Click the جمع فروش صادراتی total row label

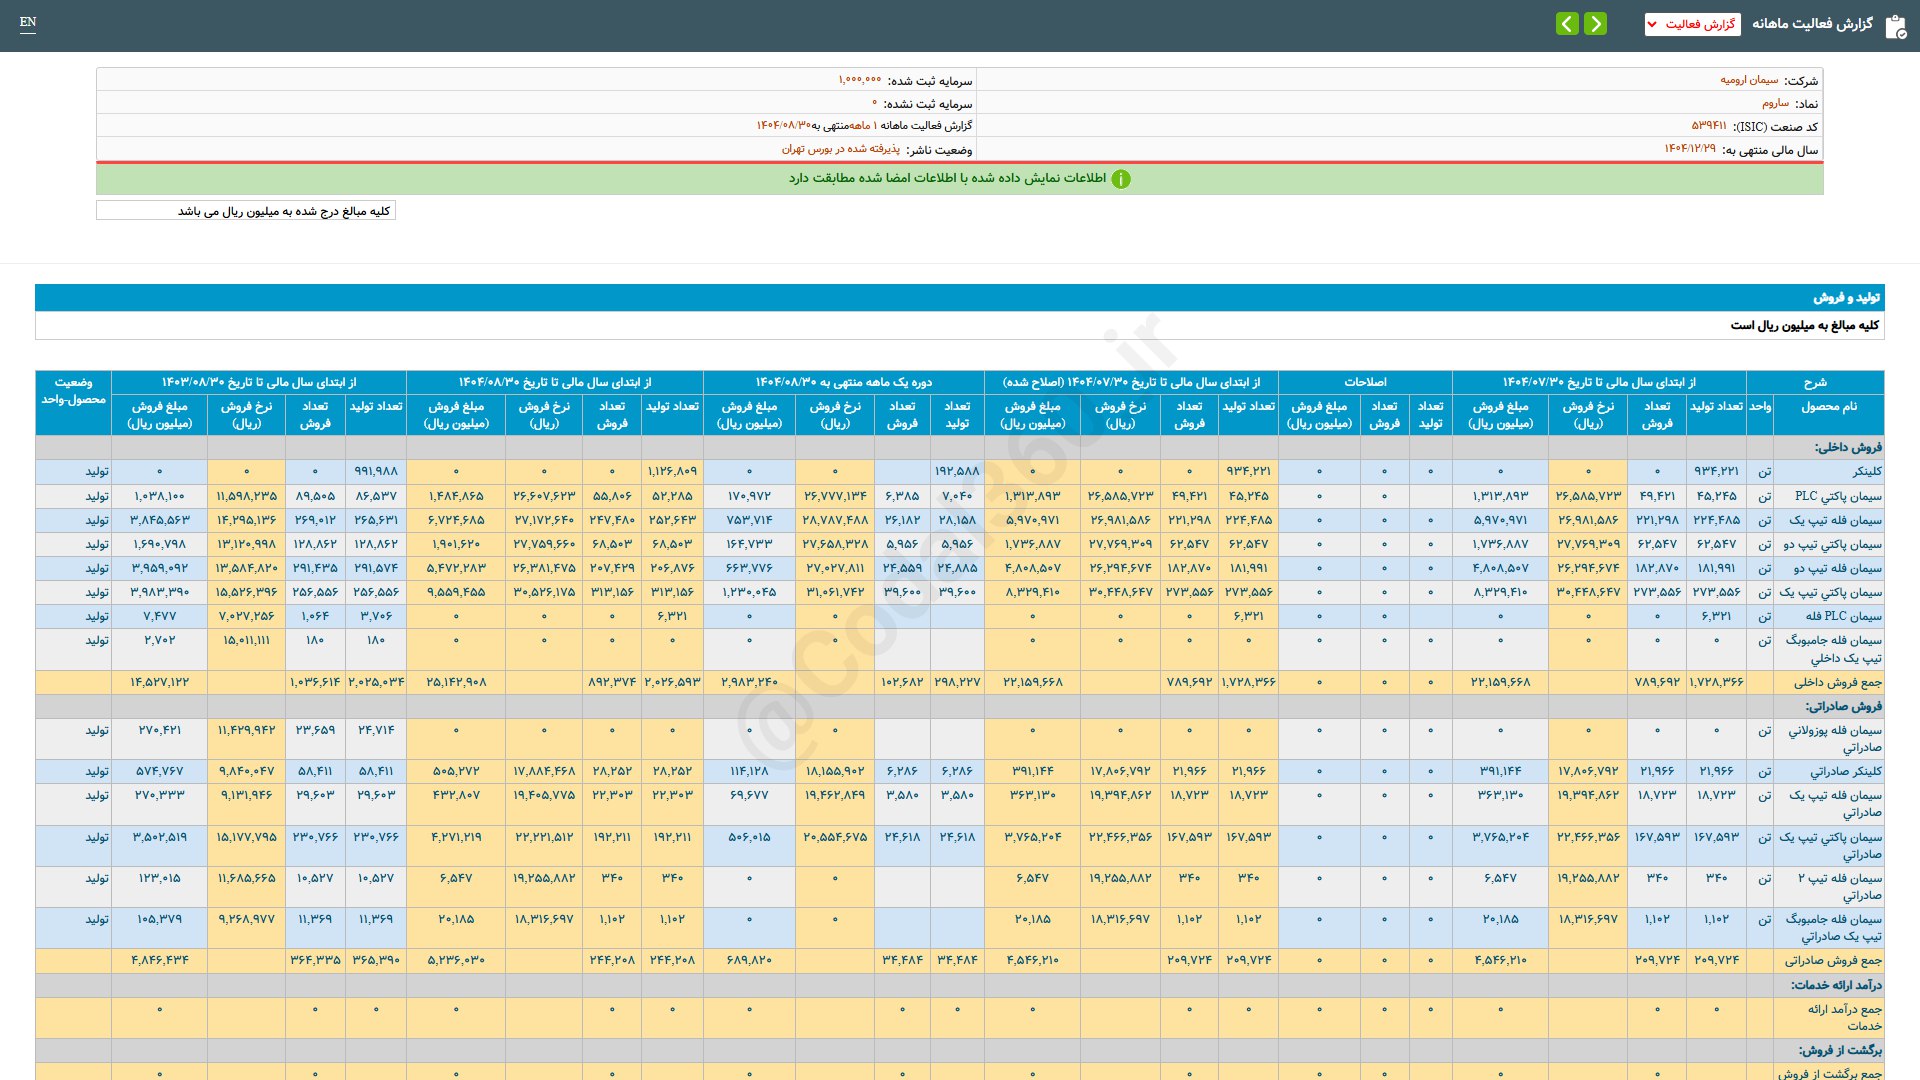[1833, 961]
